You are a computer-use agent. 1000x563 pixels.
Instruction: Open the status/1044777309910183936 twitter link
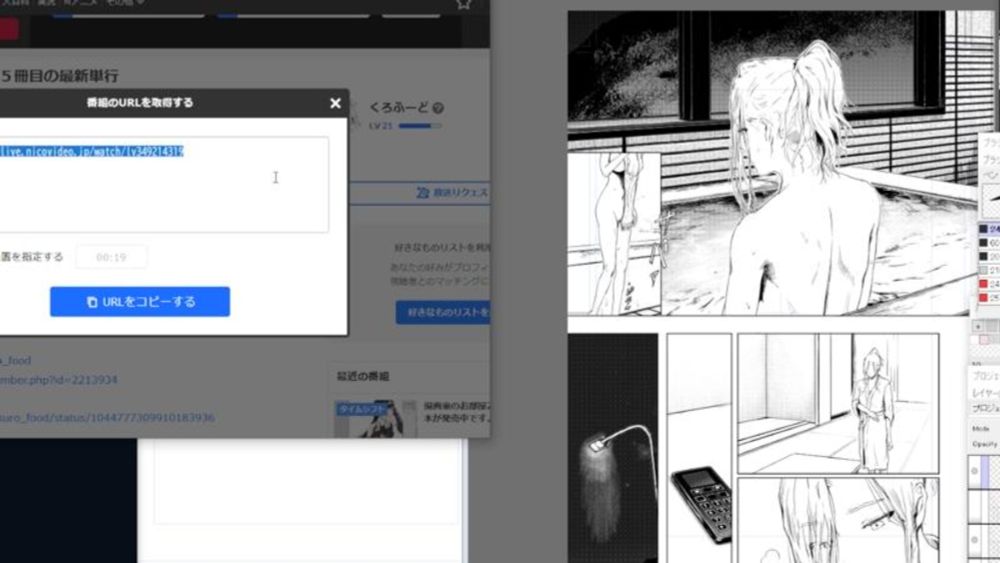(x=107, y=418)
